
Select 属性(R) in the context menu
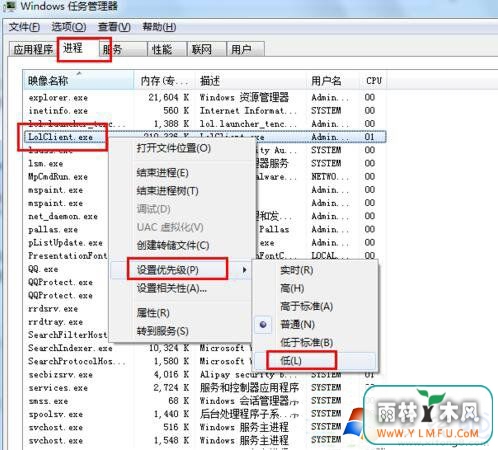pyautogui.click(x=153, y=313)
